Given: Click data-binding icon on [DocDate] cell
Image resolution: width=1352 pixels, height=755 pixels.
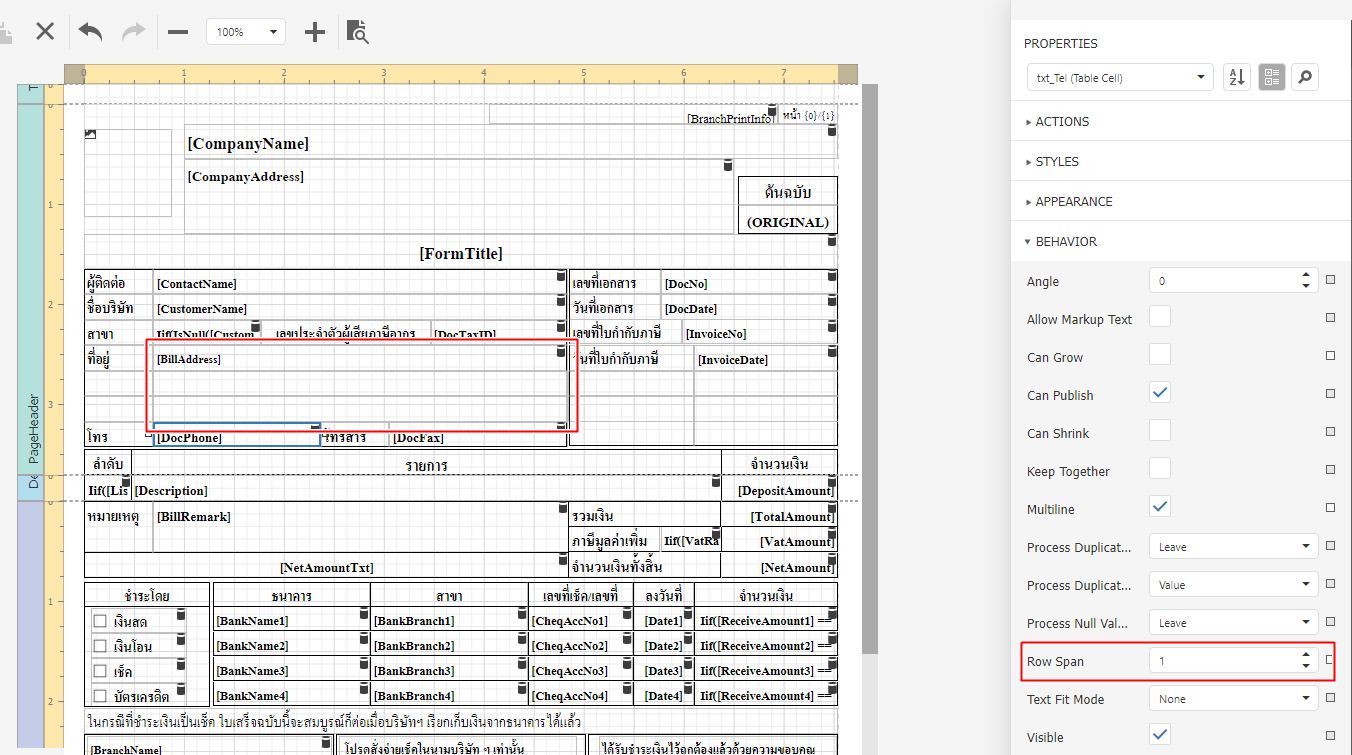Looking at the screenshot, I should pos(831,300).
